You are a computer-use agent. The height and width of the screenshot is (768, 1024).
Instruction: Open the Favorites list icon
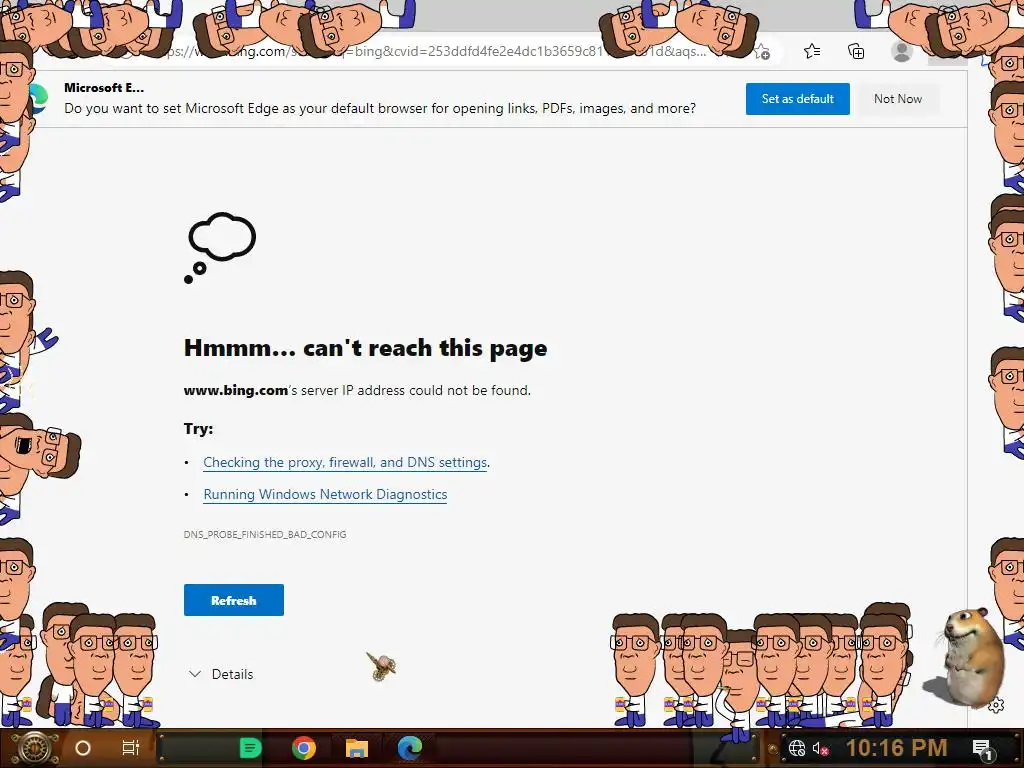click(x=812, y=51)
